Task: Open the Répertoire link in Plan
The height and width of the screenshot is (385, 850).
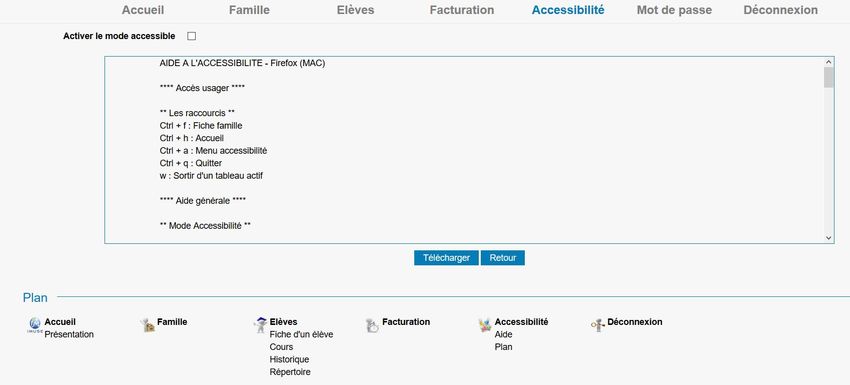Action: tap(290, 372)
